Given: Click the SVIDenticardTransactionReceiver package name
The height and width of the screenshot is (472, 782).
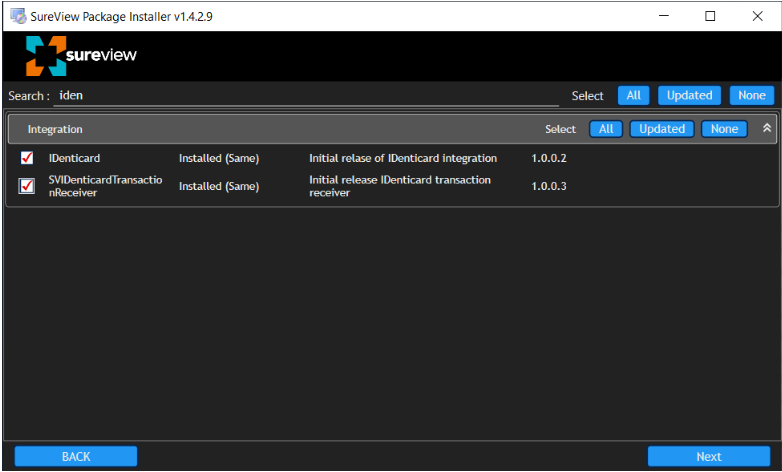Looking at the screenshot, I should 105,186.
